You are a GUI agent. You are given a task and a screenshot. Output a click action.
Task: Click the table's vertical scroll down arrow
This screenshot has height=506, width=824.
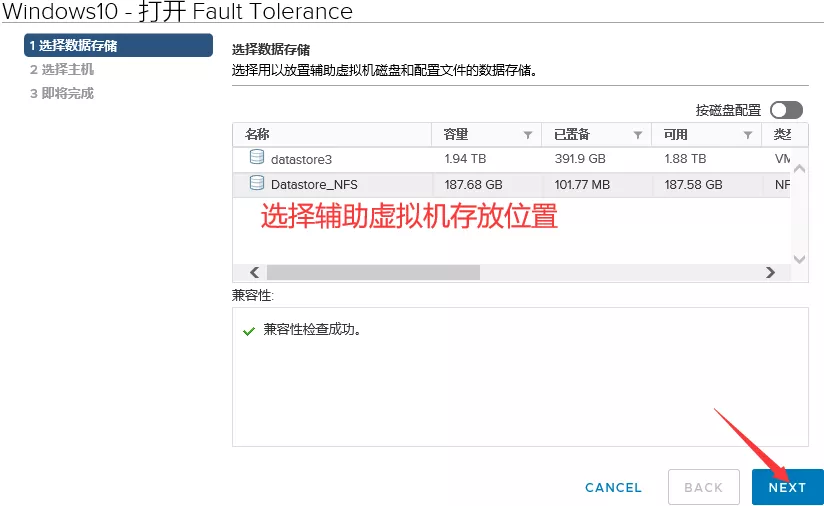798,258
